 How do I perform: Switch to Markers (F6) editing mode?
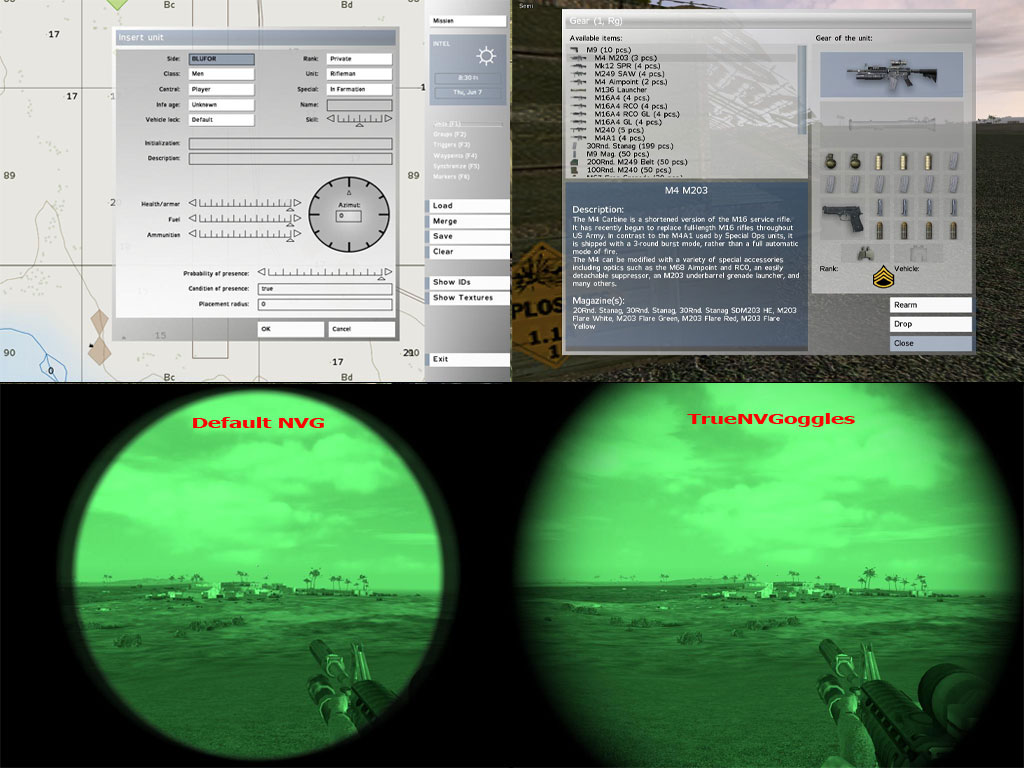pos(451,177)
